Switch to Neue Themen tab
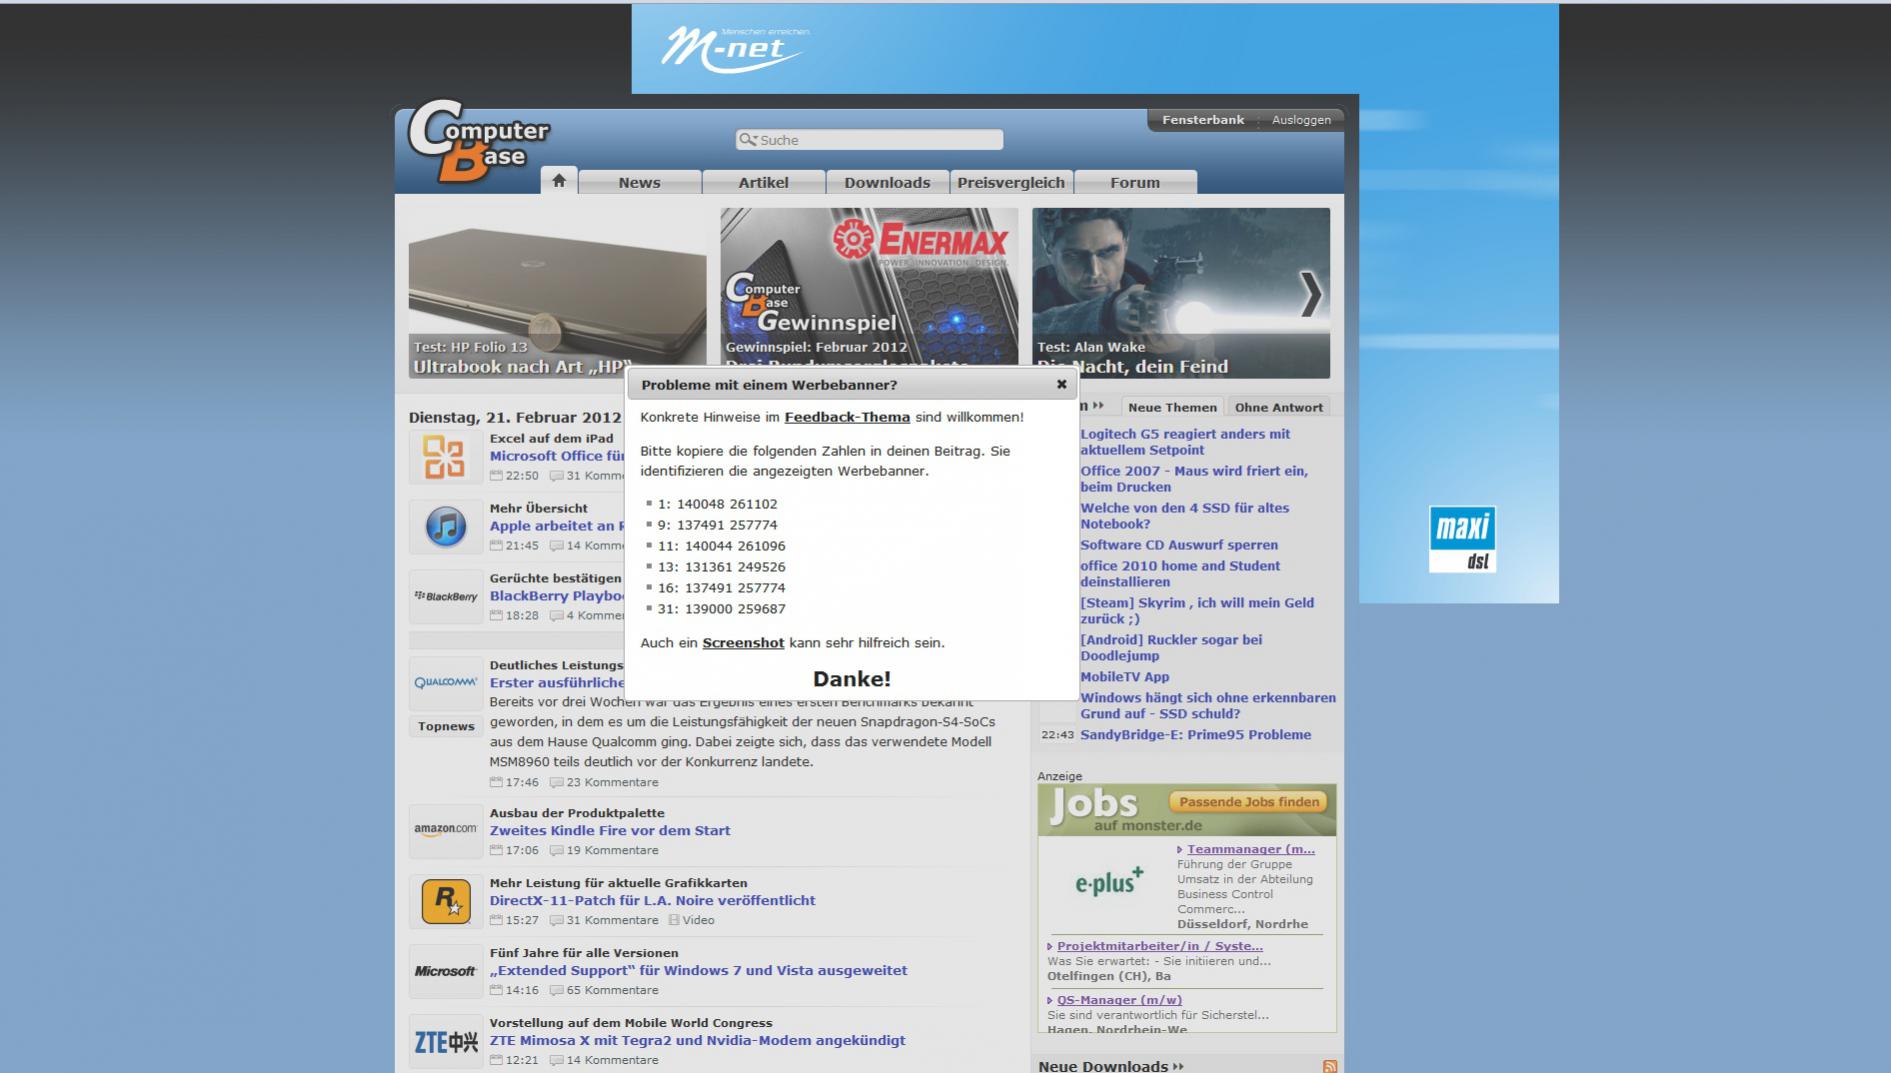Viewport: 1891px width, 1073px height. (x=1172, y=407)
